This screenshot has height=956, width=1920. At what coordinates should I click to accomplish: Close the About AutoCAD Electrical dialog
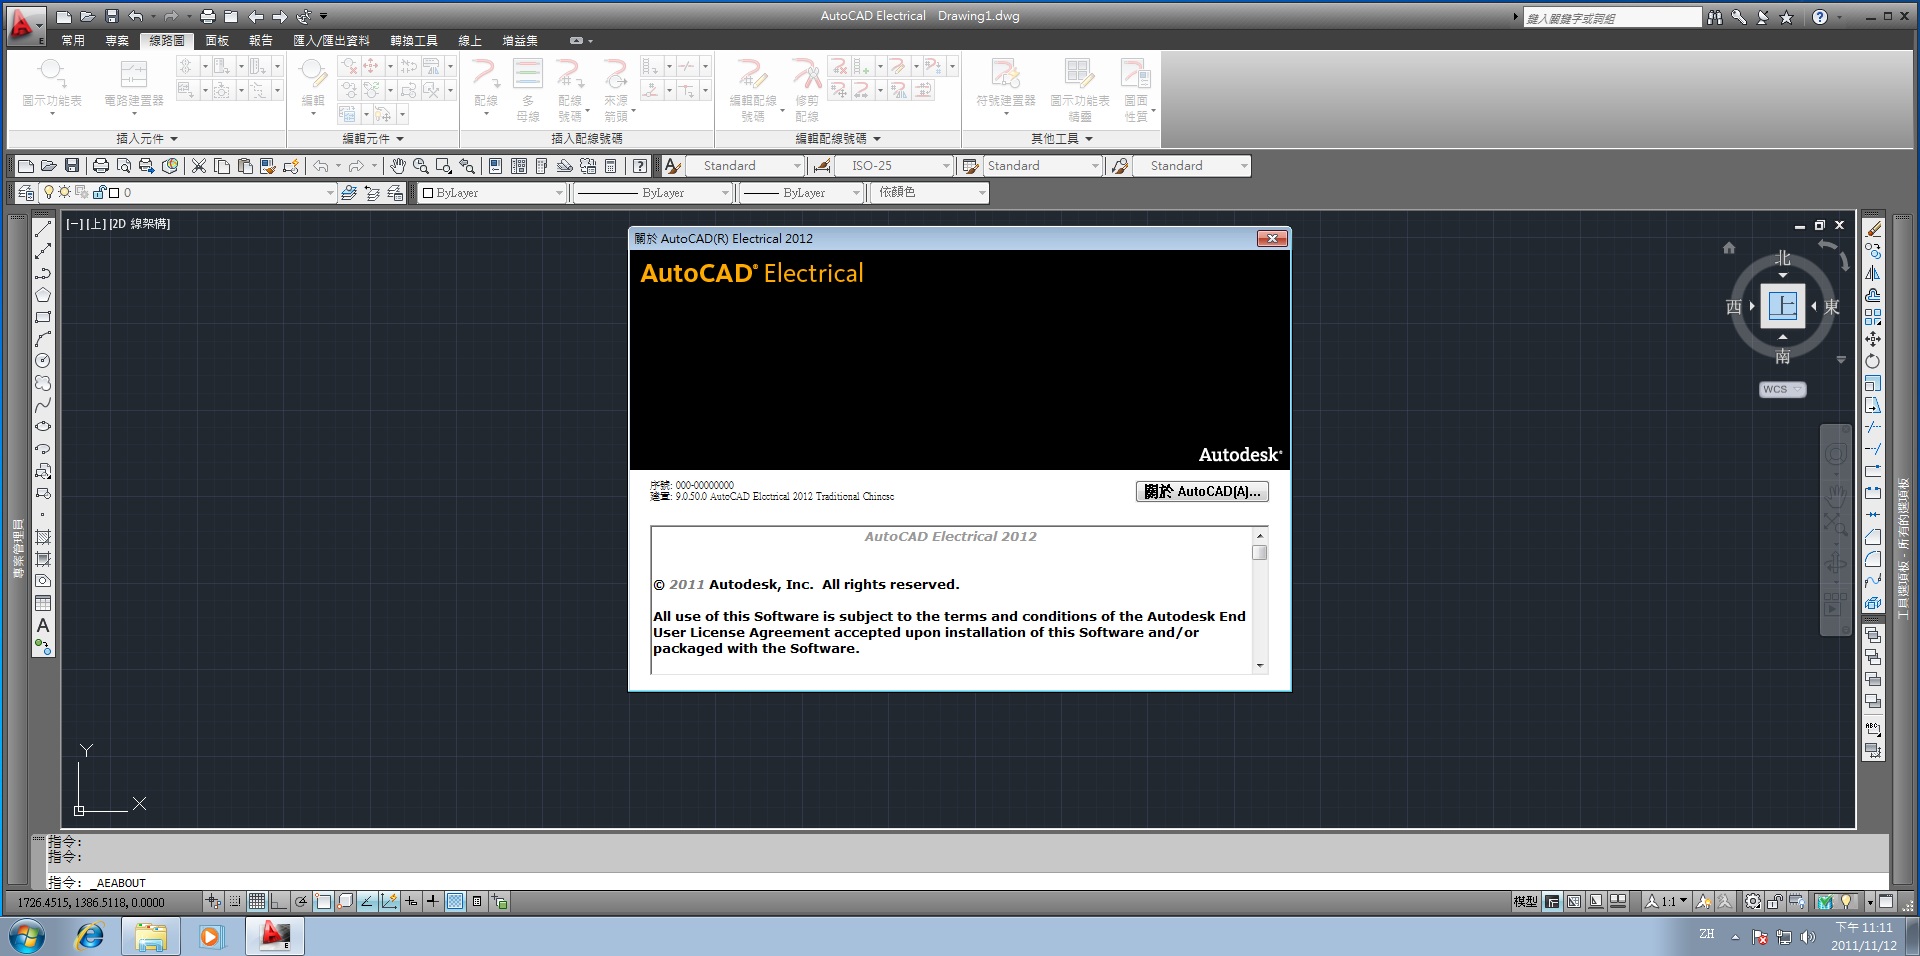[x=1271, y=238]
